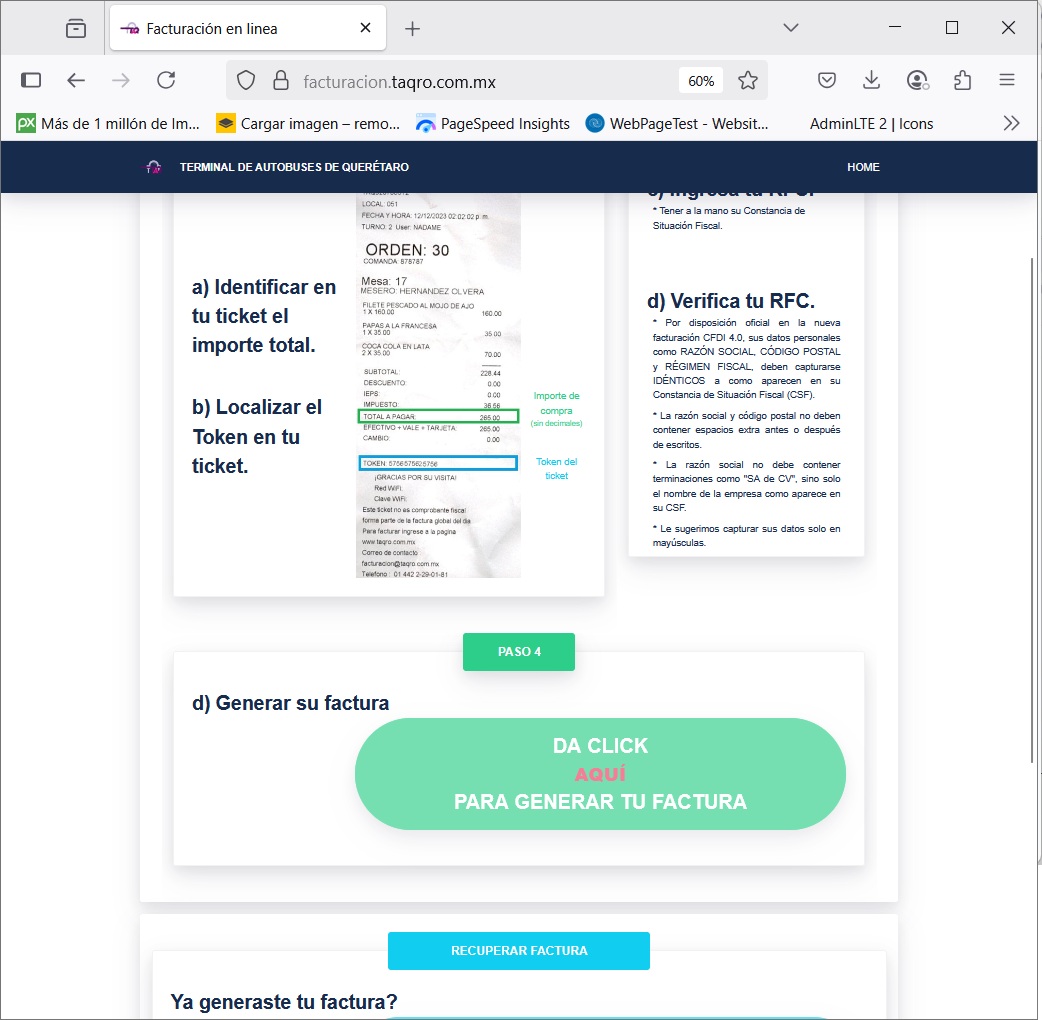Image resolution: width=1042 pixels, height=1020 pixels.
Task: Expand the list all tabs dropdown
Action: click(791, 28)
